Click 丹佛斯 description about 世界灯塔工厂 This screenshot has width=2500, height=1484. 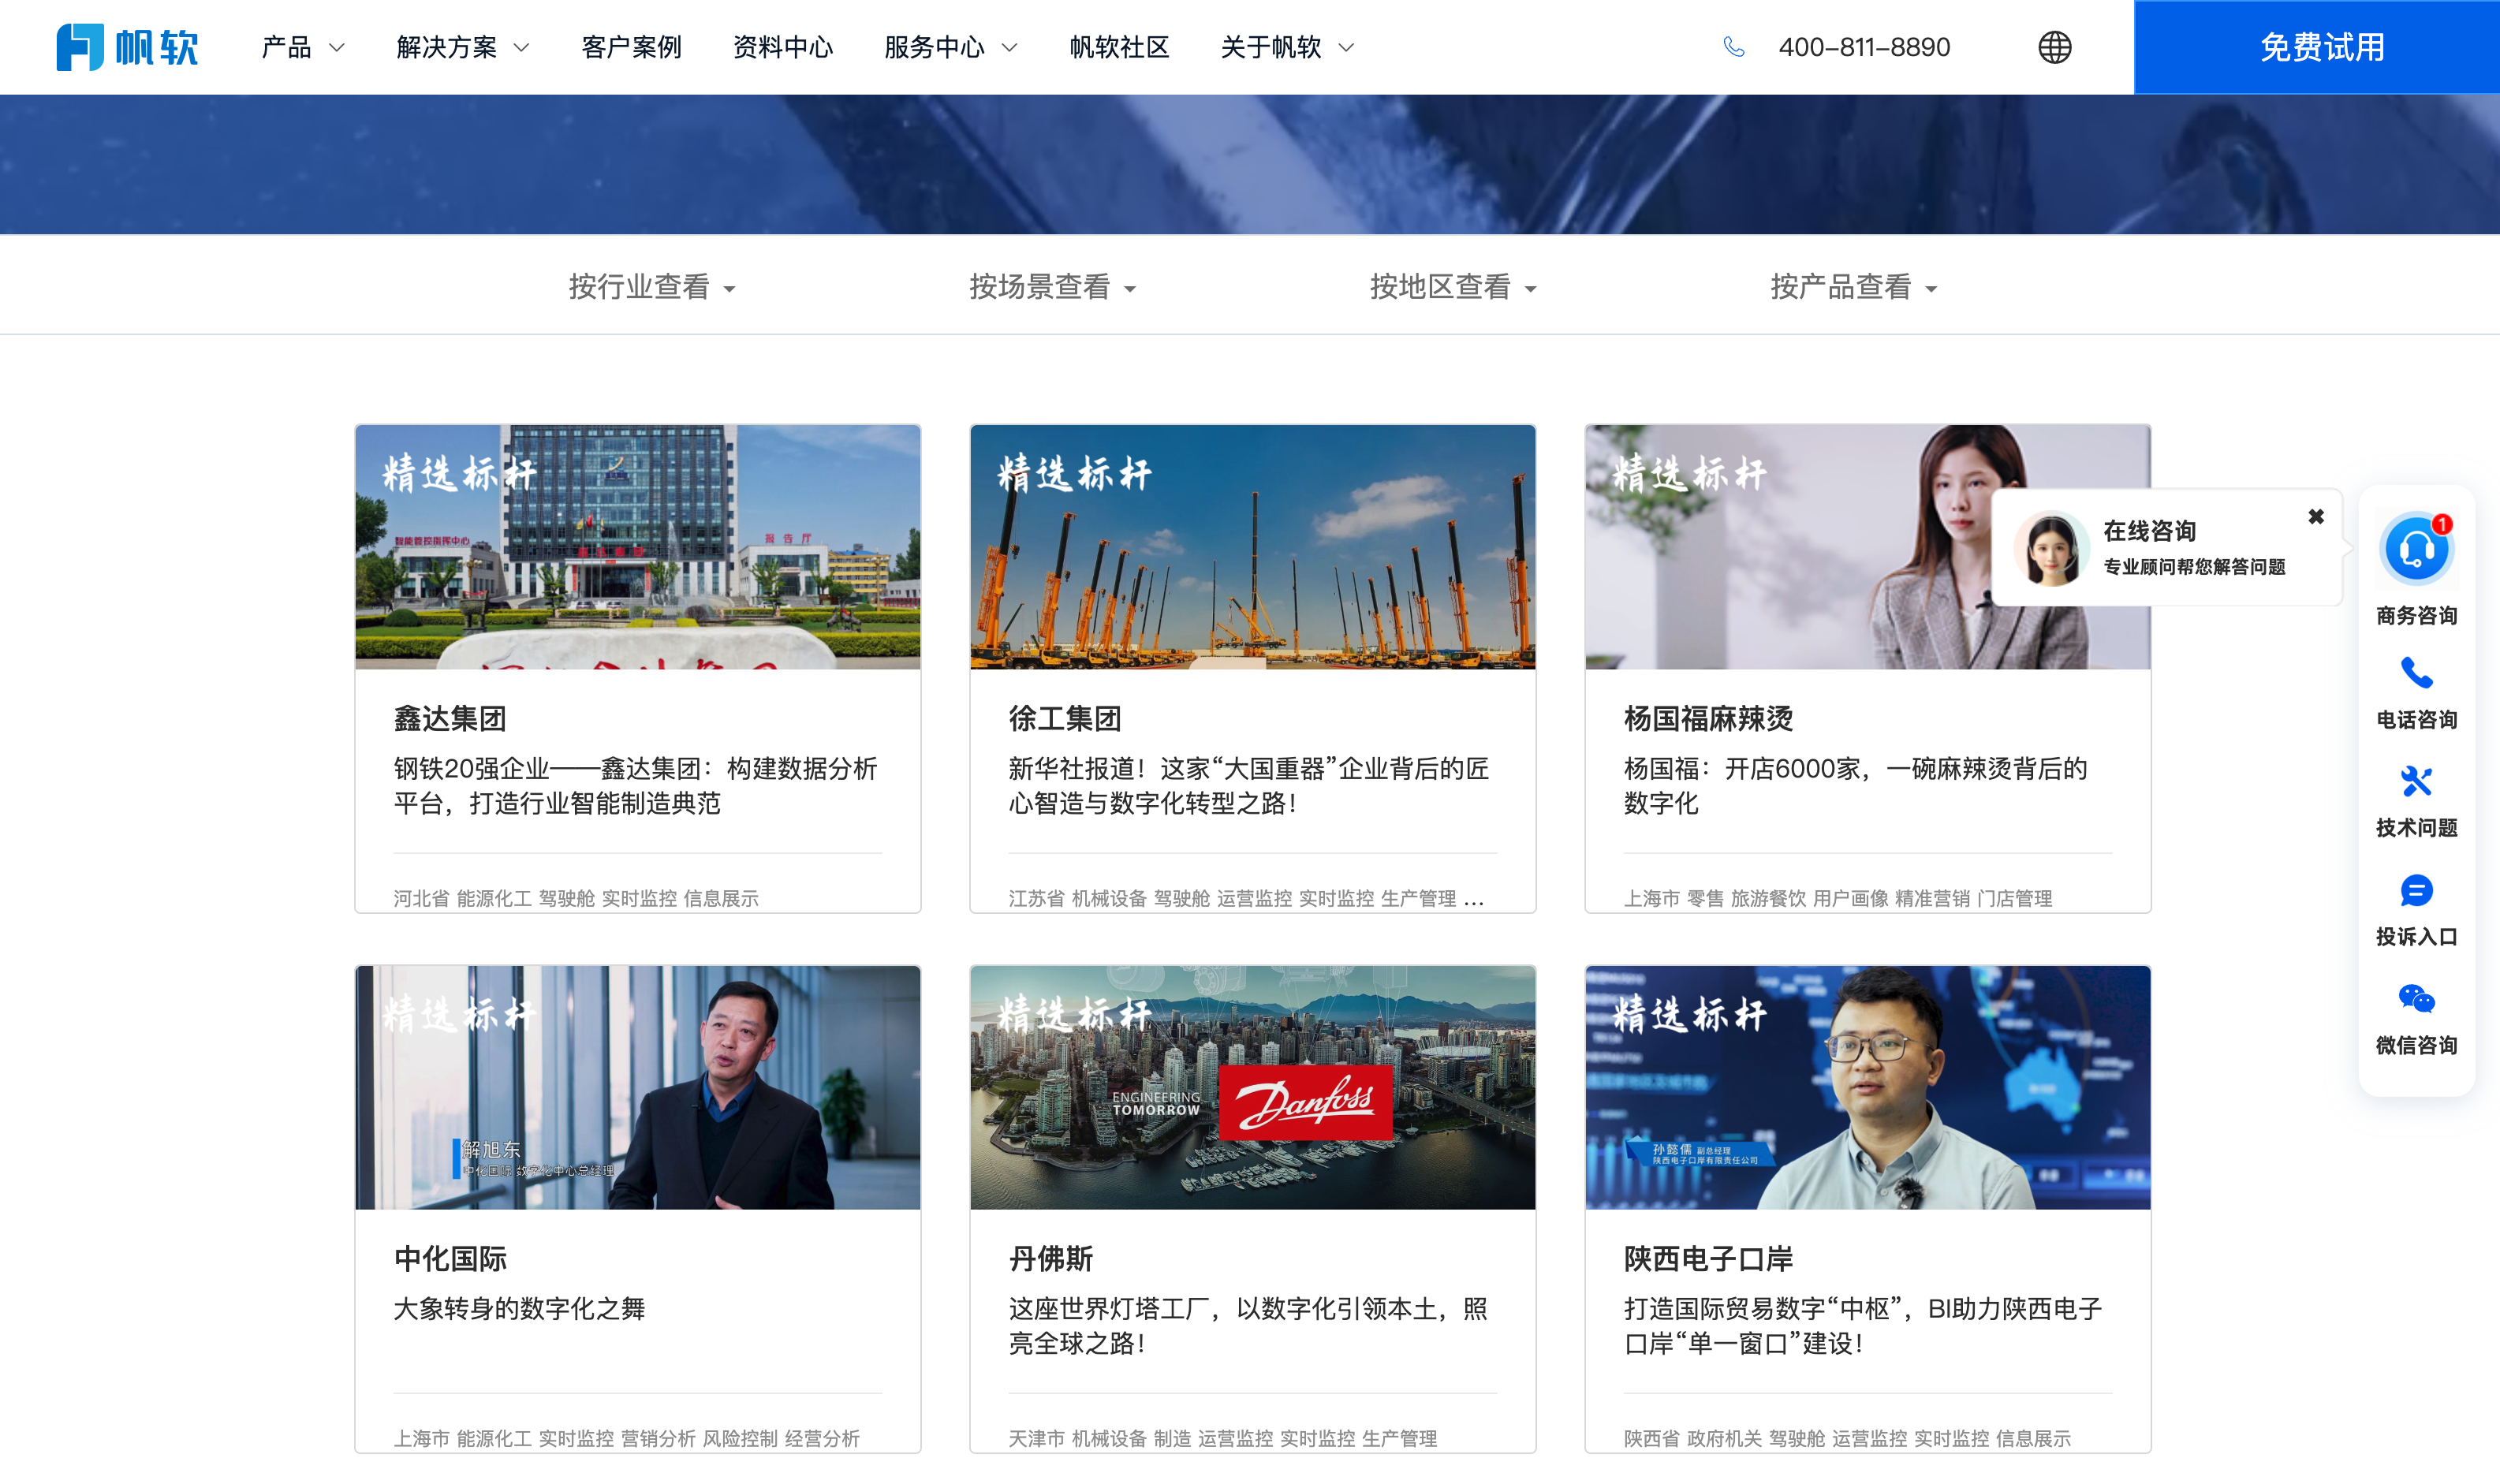[1248, 1325]
